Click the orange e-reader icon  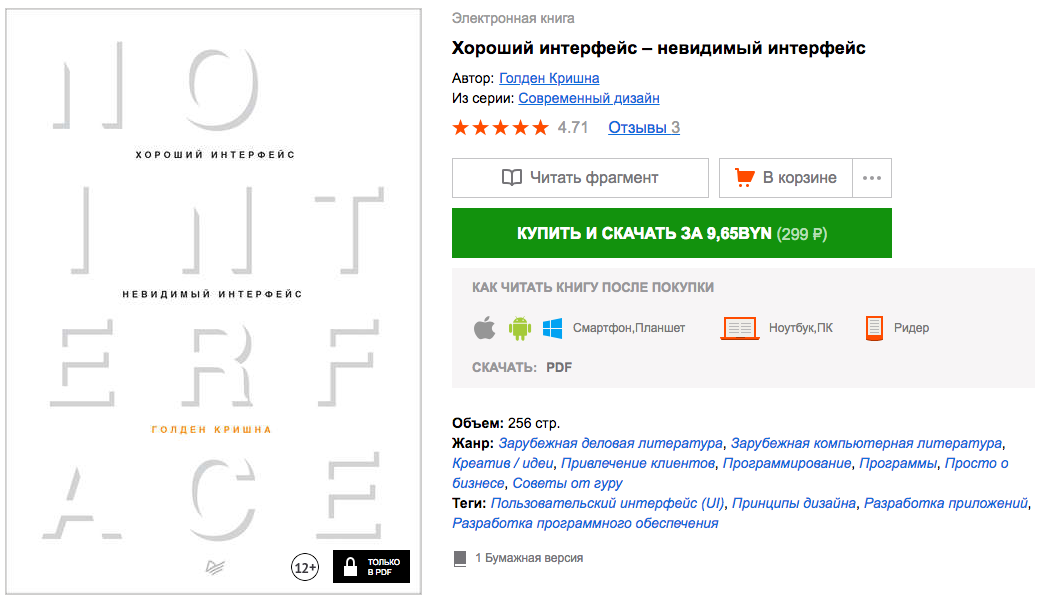click(x=874, y=327)
